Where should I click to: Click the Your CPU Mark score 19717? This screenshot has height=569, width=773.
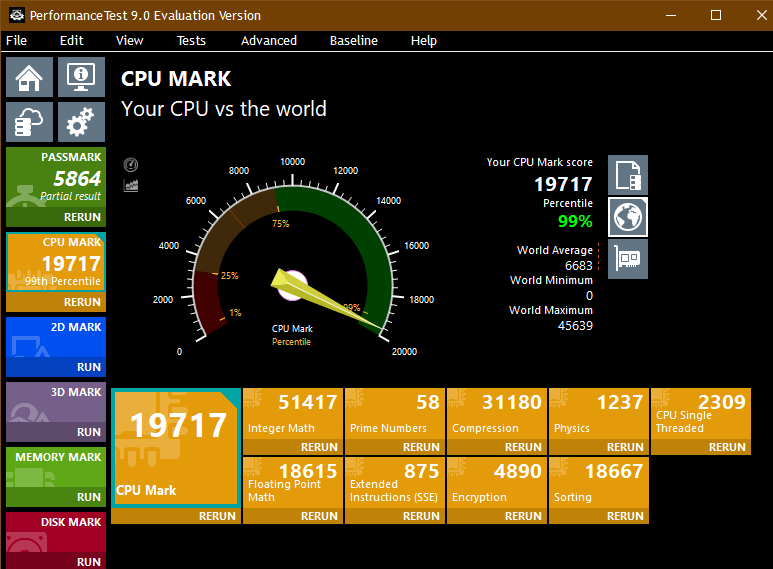(x=563, y=184)
